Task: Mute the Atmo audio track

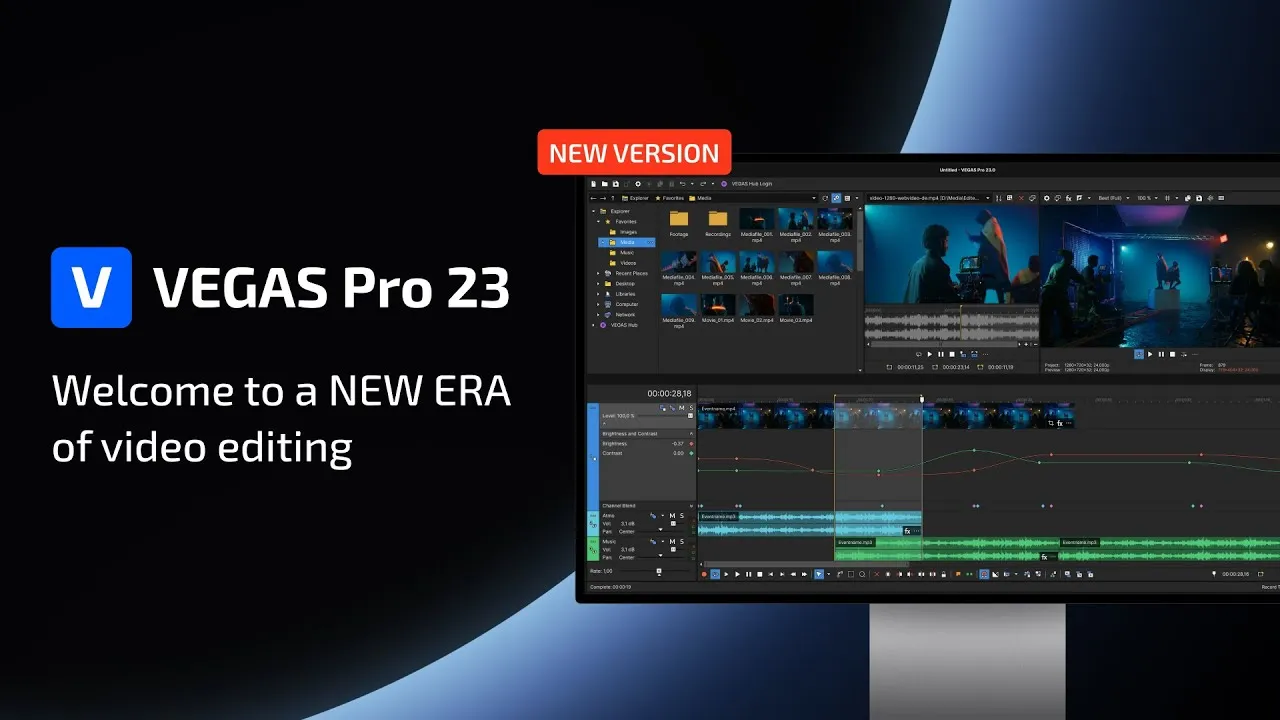Action: pos(672,516)
